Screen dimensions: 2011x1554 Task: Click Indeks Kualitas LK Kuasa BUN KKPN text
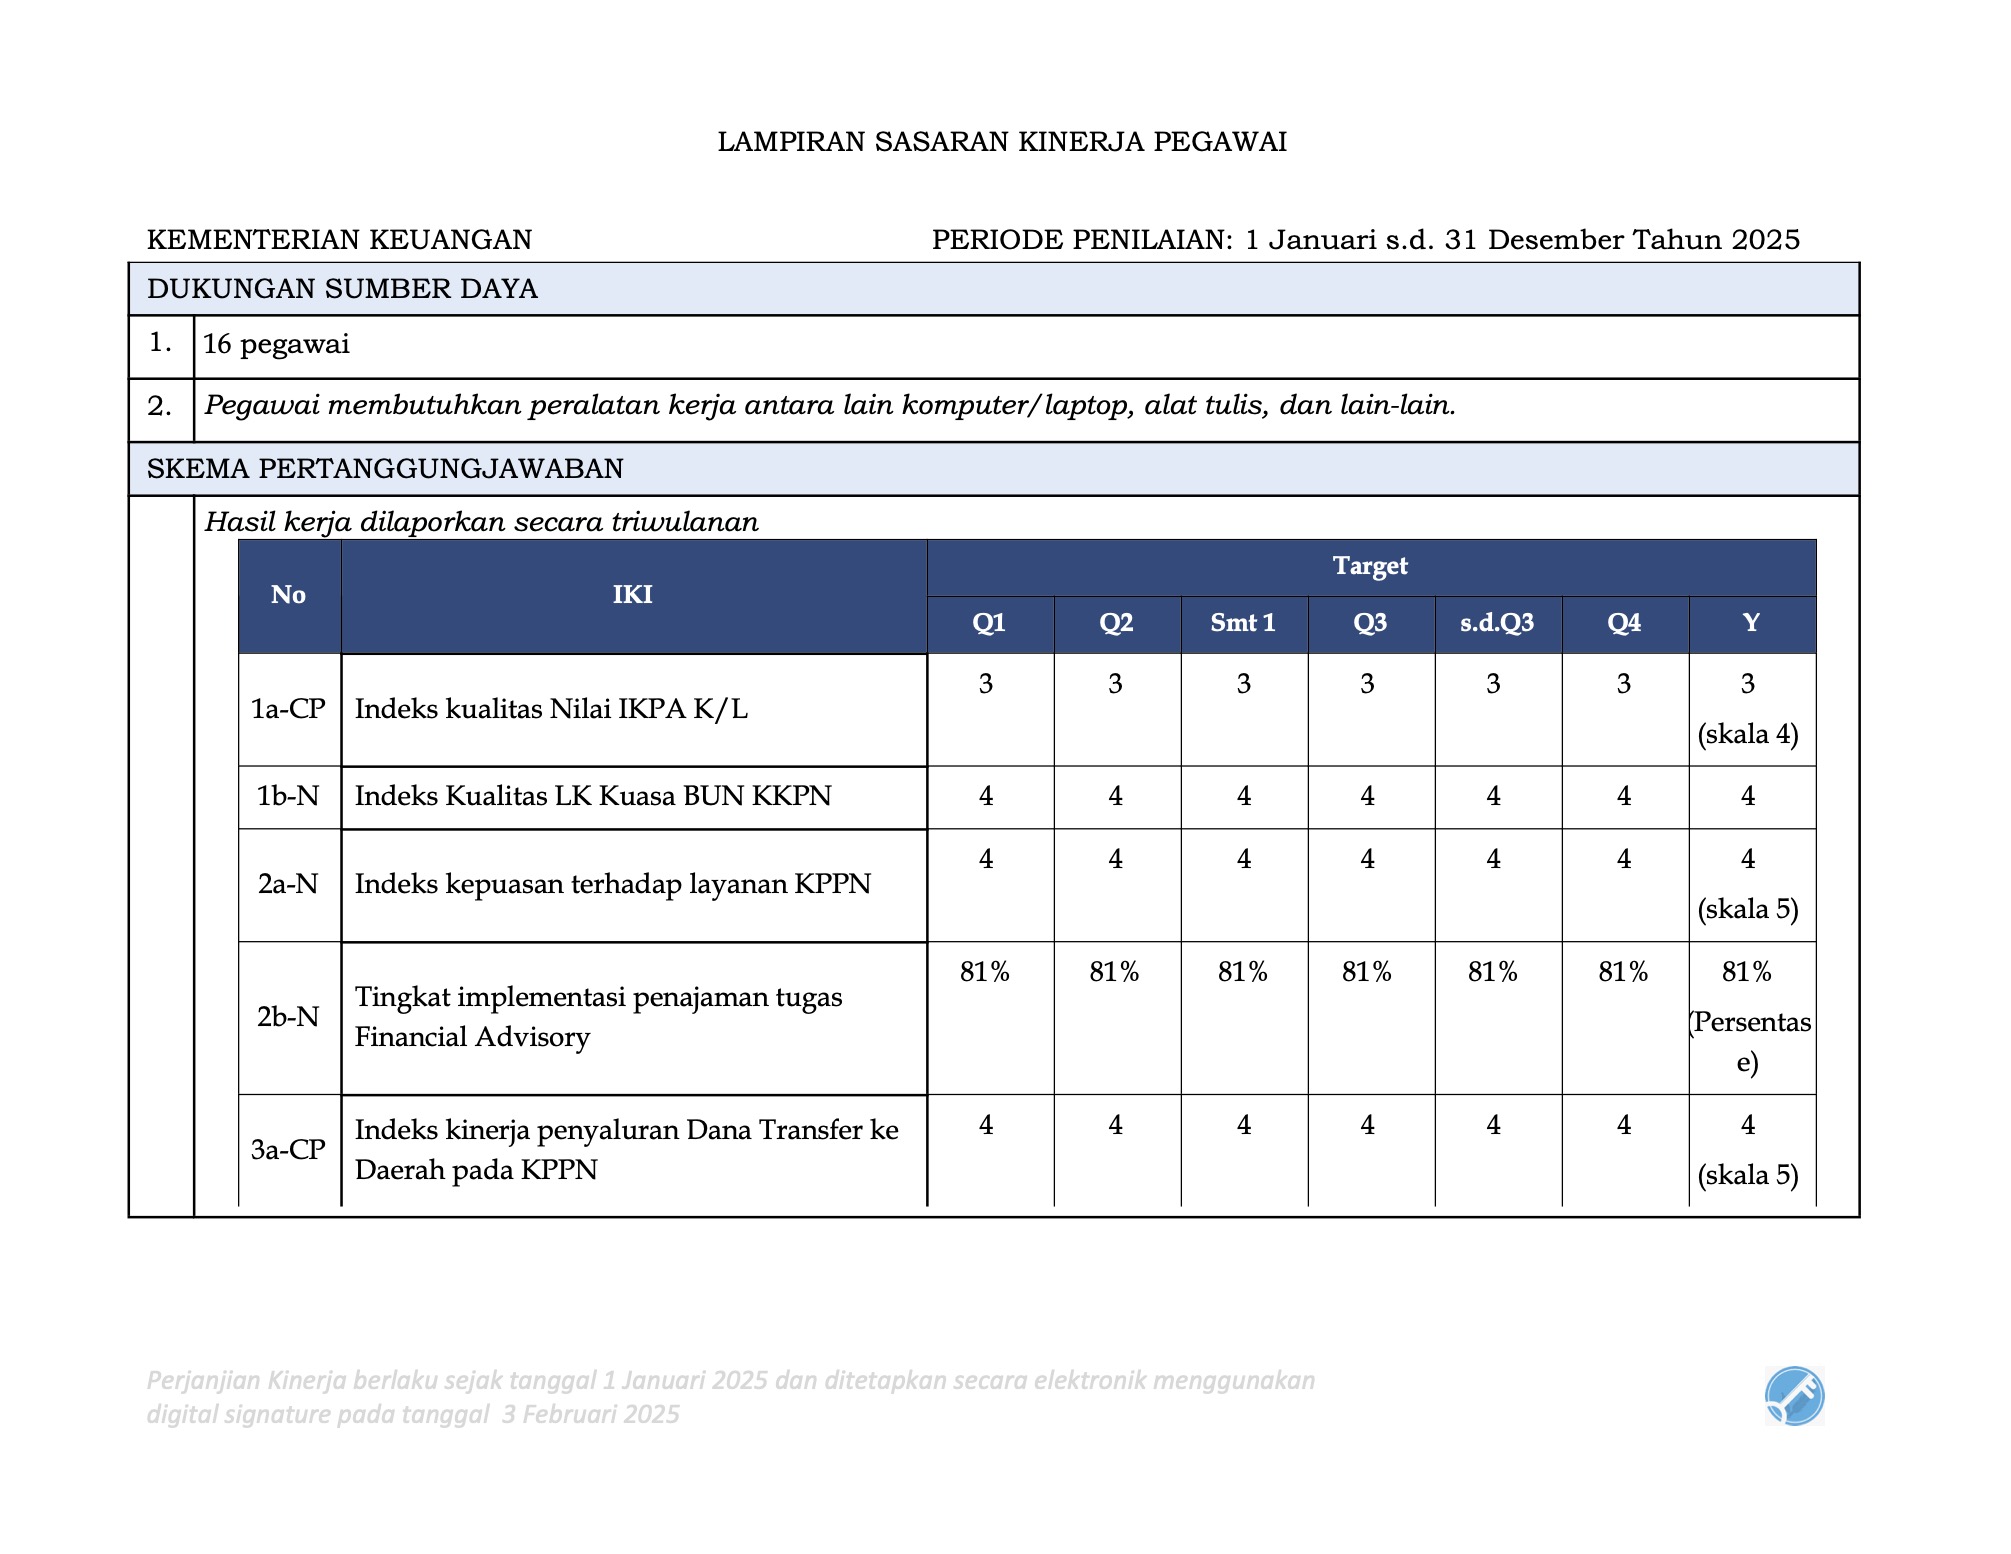(x=593, y=796)
